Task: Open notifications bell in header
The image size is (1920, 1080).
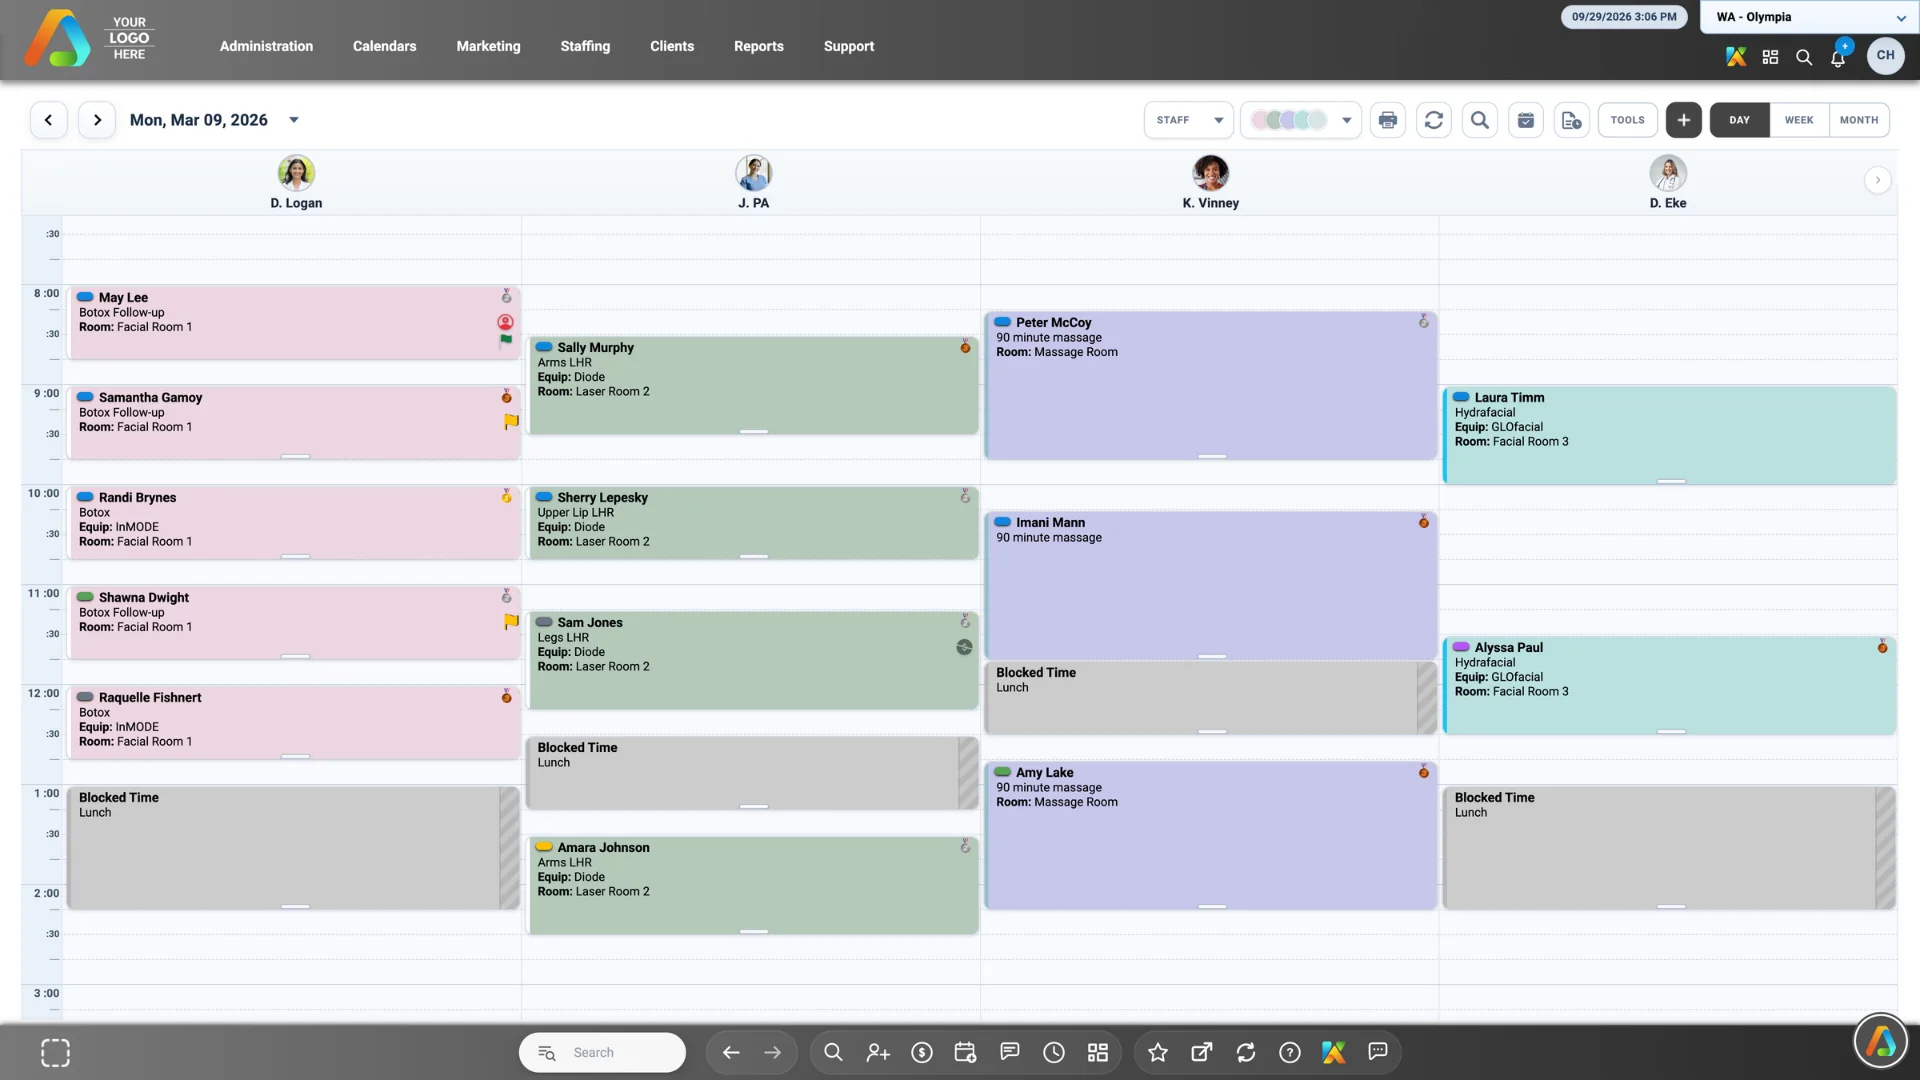Action: (x=1838, y=57)
